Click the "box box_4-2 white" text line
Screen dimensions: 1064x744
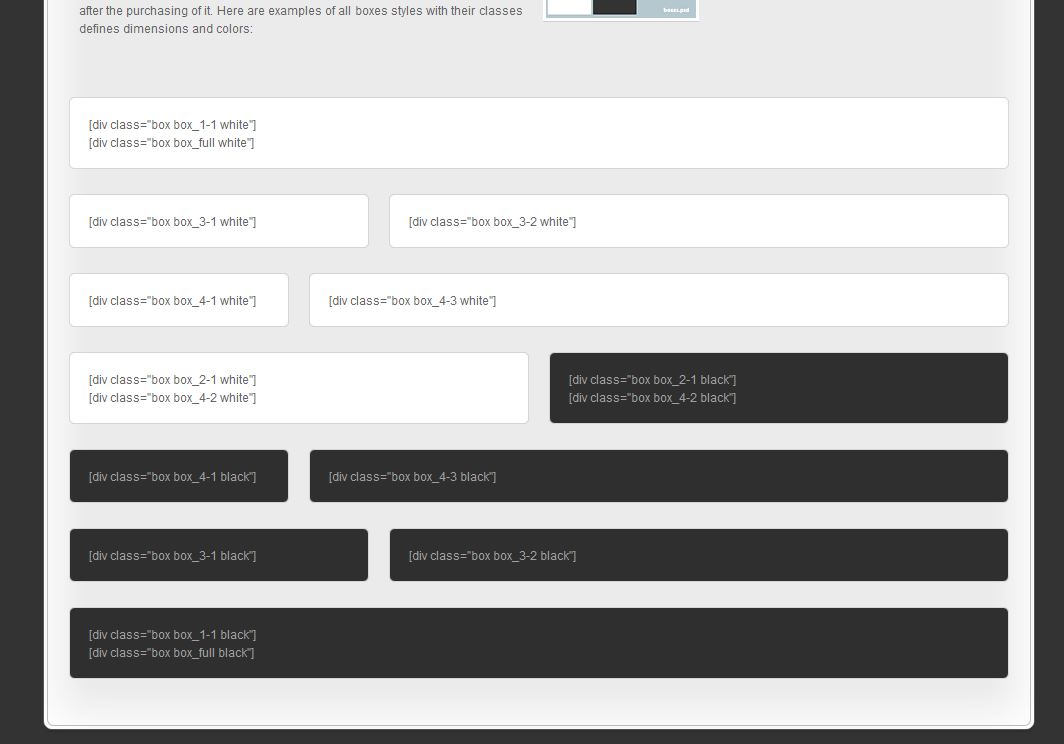(x=172, y=398)
